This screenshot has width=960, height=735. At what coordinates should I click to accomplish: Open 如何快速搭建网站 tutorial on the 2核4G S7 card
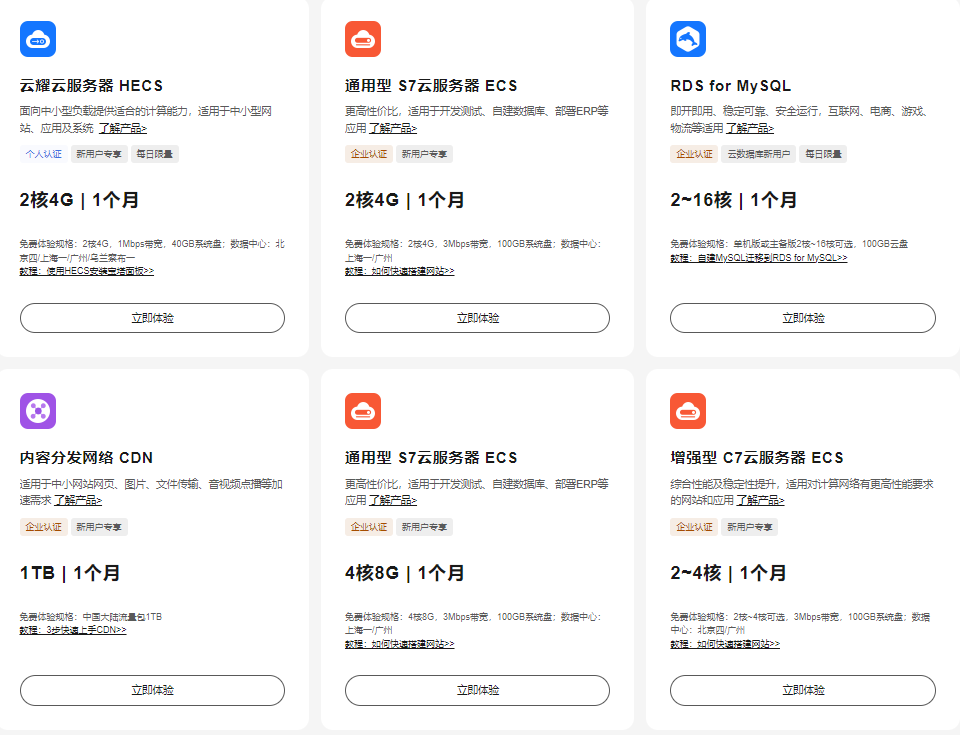coord(399,271)
